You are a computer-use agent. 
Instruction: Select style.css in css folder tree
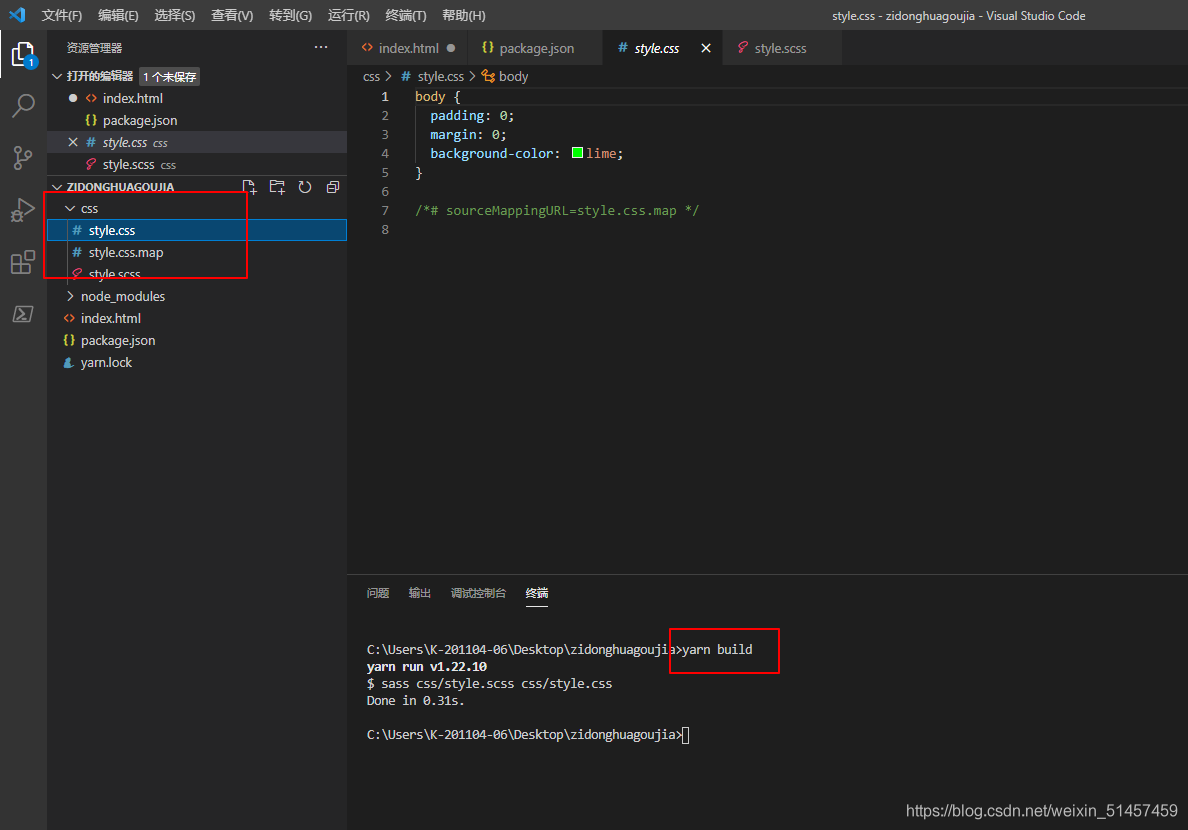click(x=197, y=230)
